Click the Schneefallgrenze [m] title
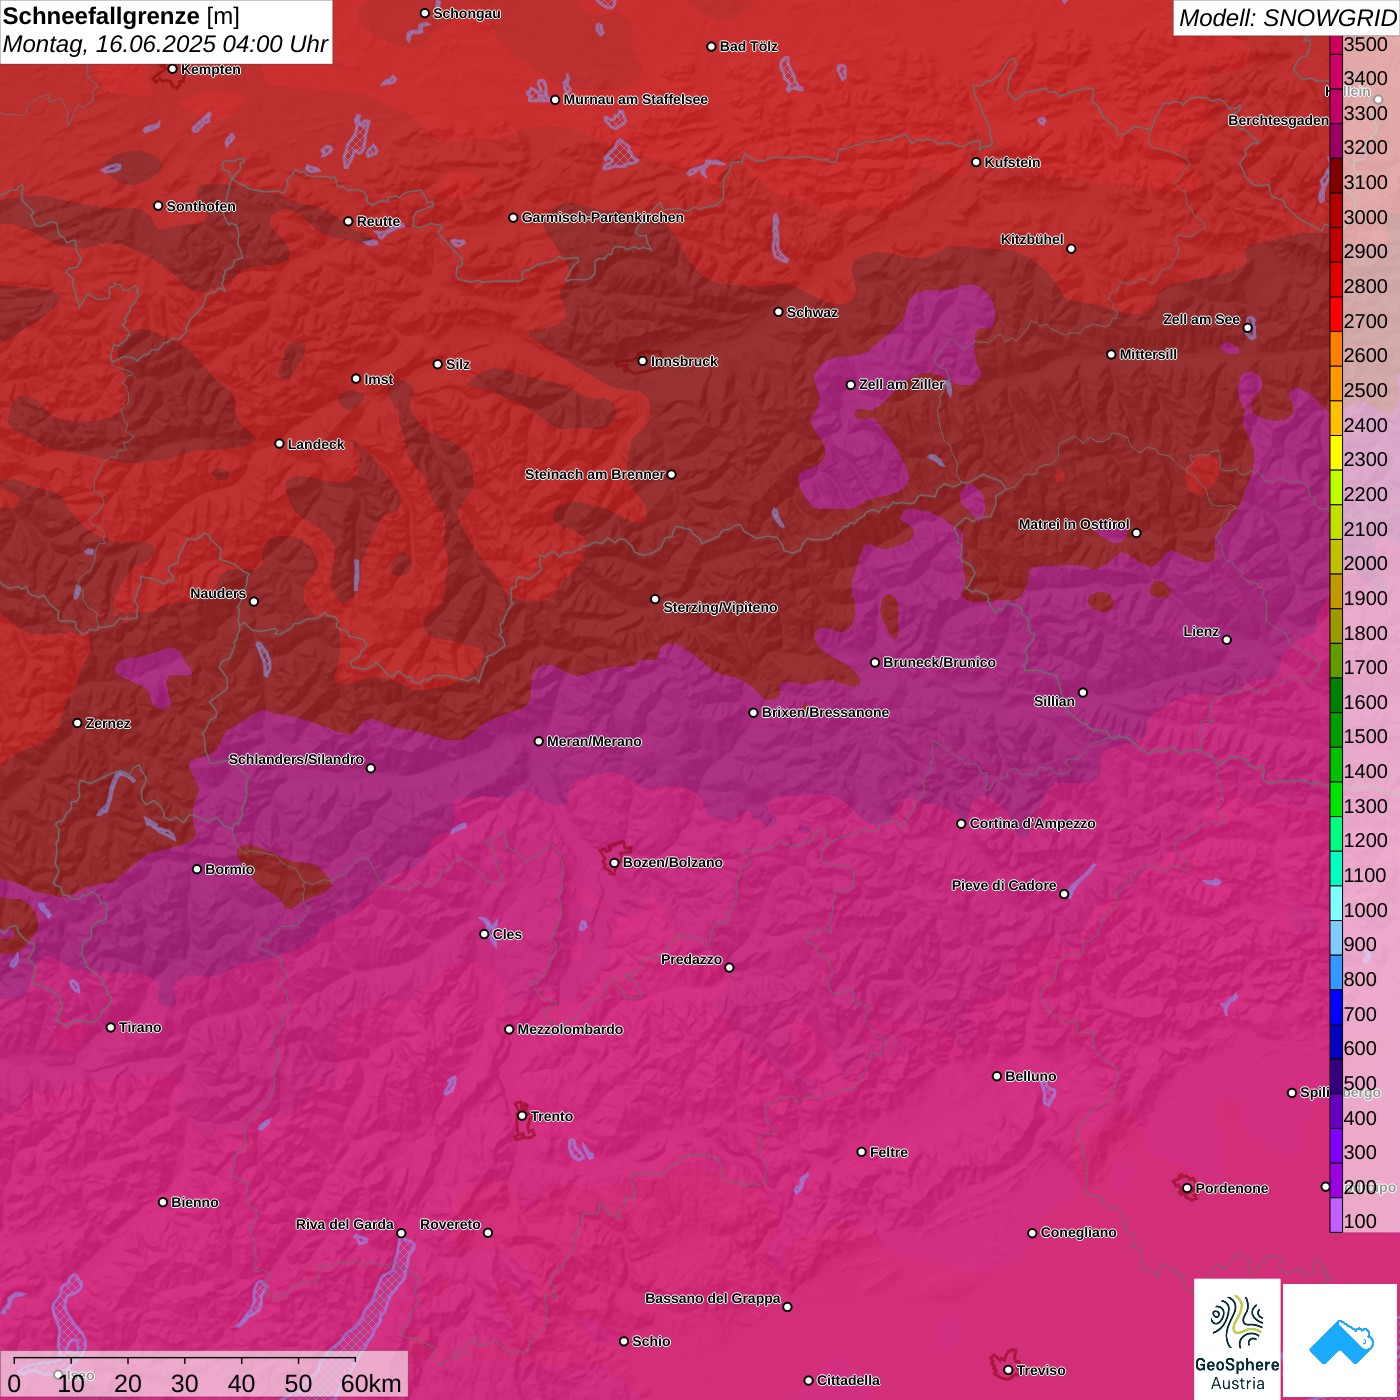This screenshot has height=1400, width=1400. click(121, 16)
